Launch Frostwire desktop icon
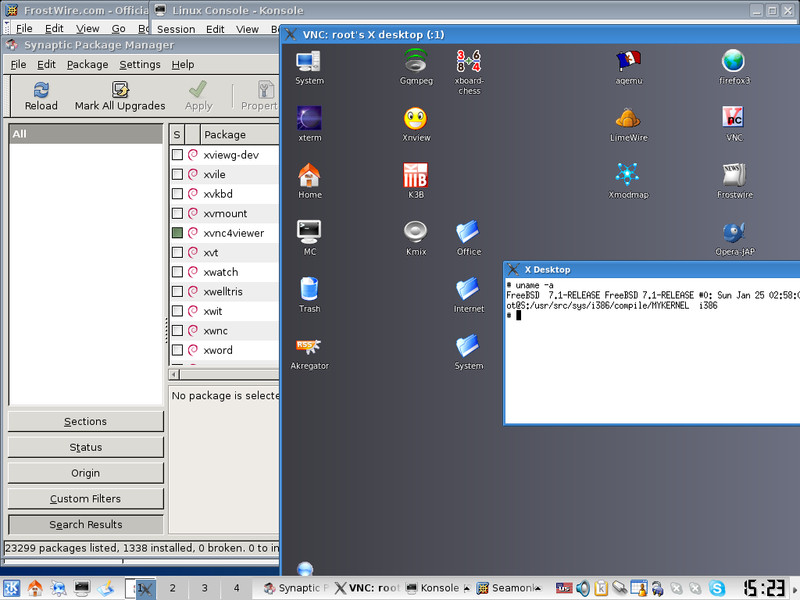 coord(734,175)
